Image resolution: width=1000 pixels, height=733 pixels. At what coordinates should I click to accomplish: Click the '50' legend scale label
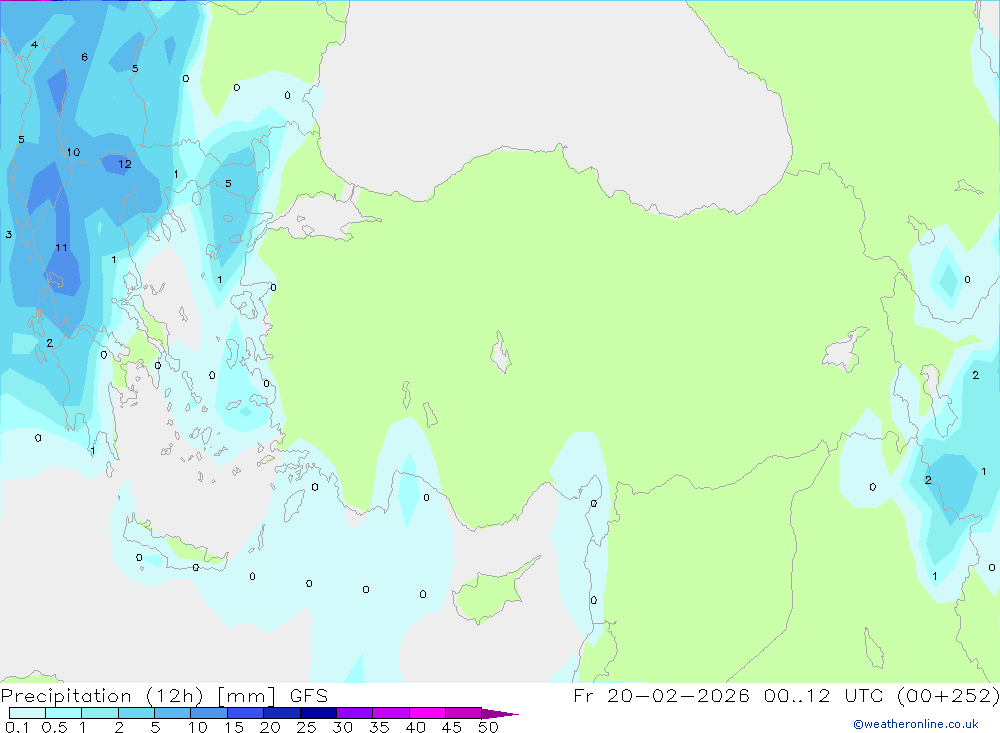(x=488, y=727)
